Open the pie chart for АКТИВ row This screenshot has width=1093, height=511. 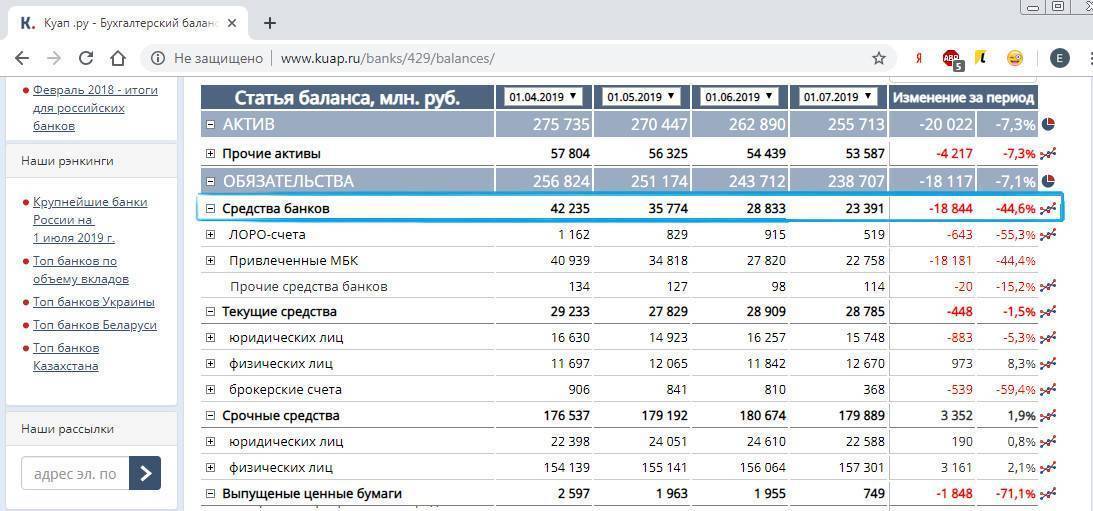(1048, 124)
